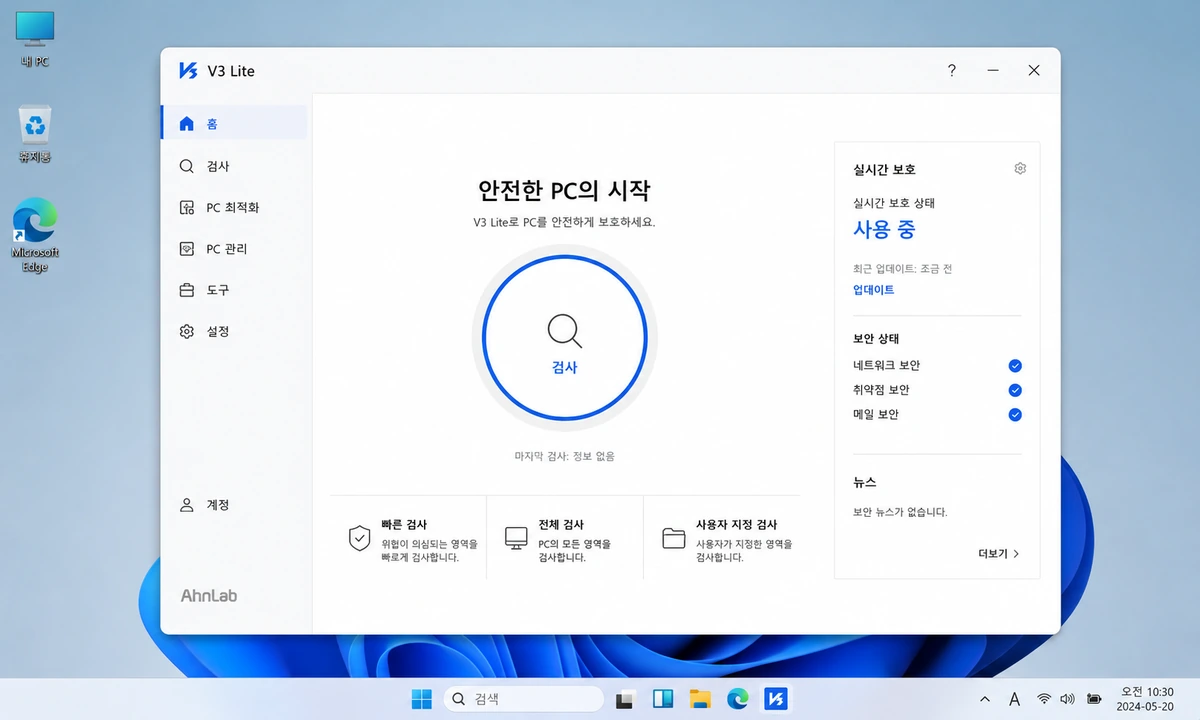Click the 최근 업데이트: 조금 전 text
The width and height of the screenshot is (1200, 720).
pos(902,269)
